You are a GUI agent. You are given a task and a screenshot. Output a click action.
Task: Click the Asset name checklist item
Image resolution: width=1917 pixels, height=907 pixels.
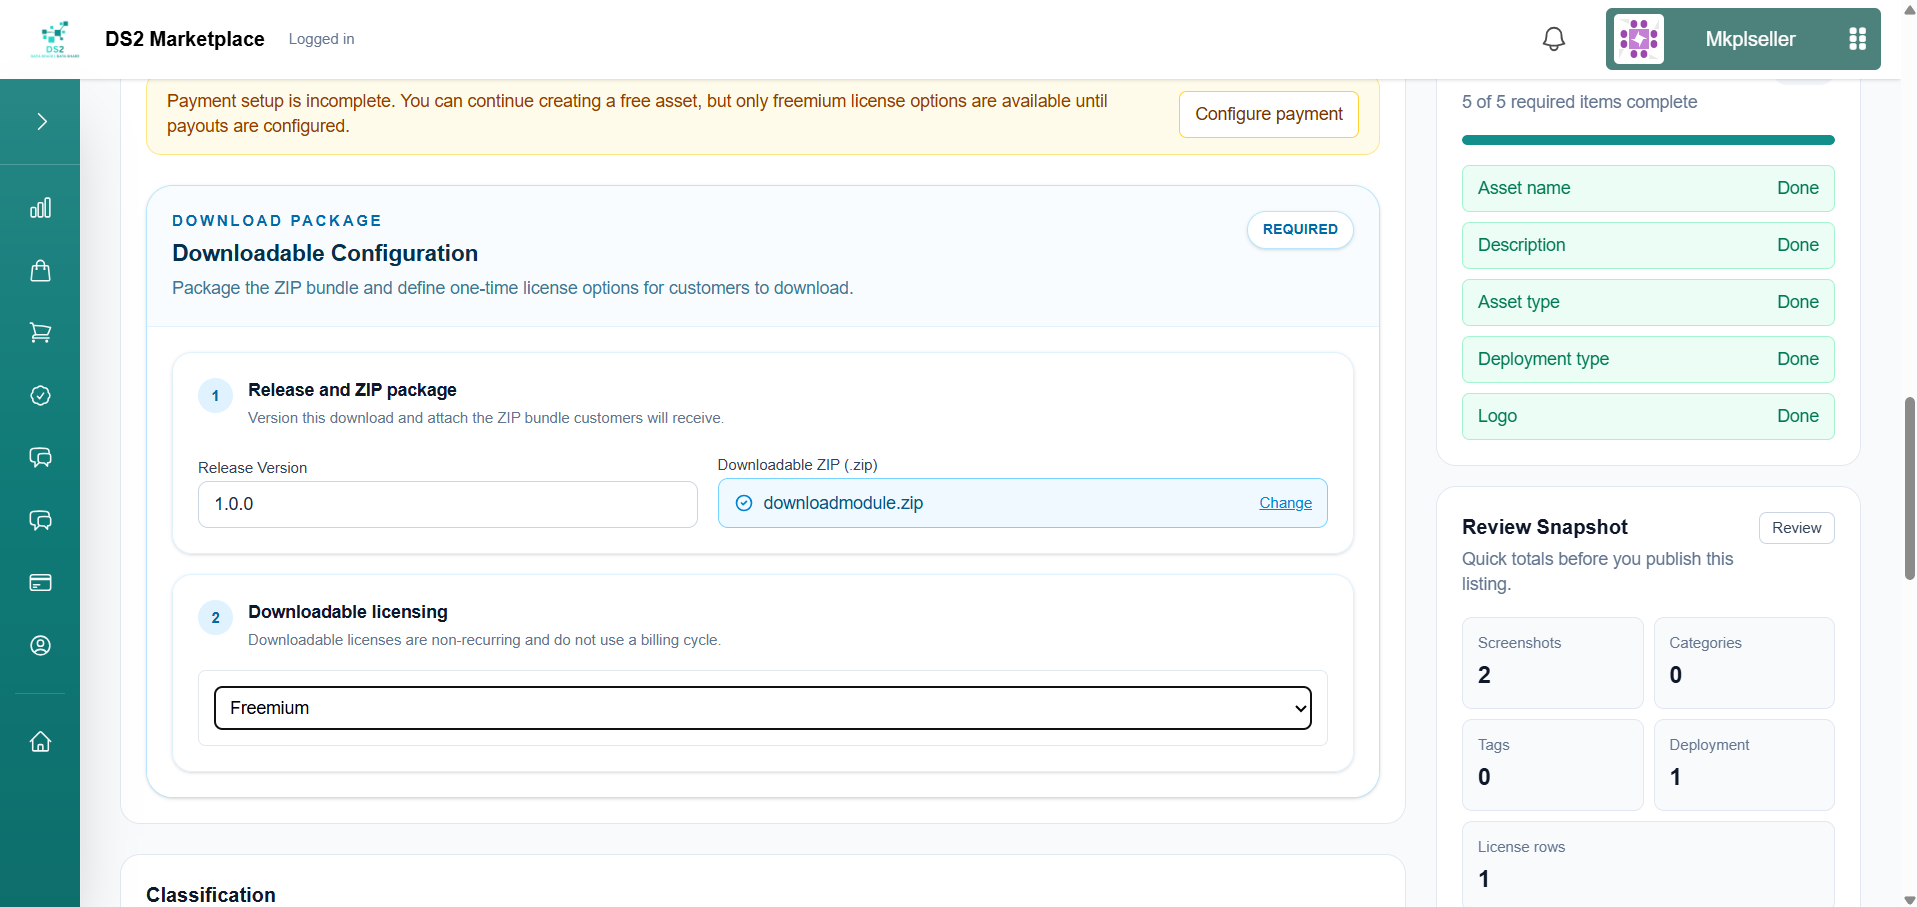(1647, 188)
